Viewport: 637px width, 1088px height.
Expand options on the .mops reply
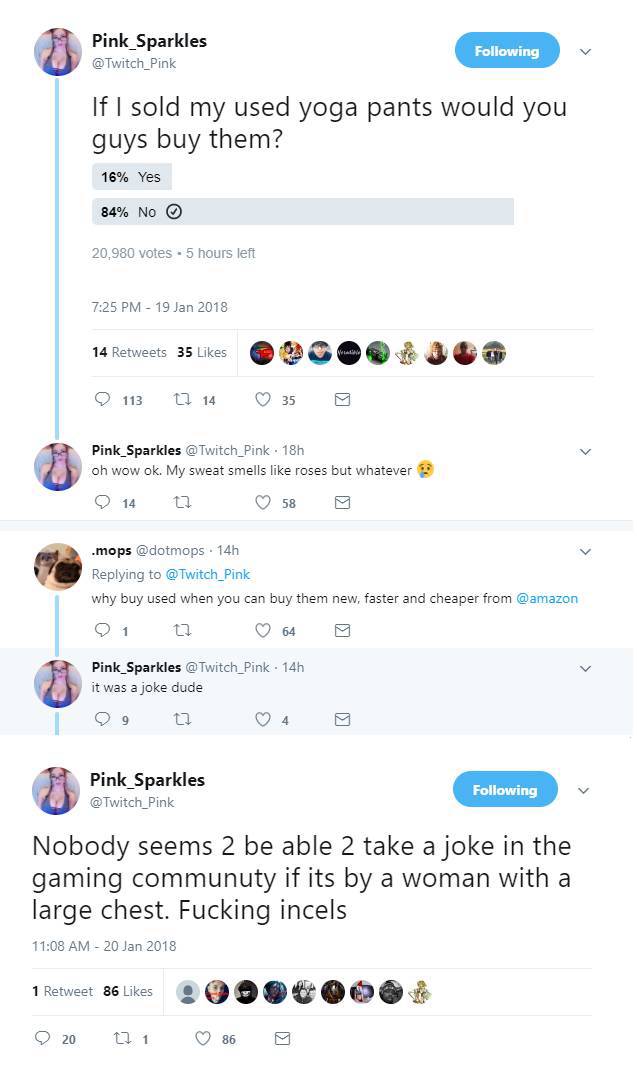[585, 552]
